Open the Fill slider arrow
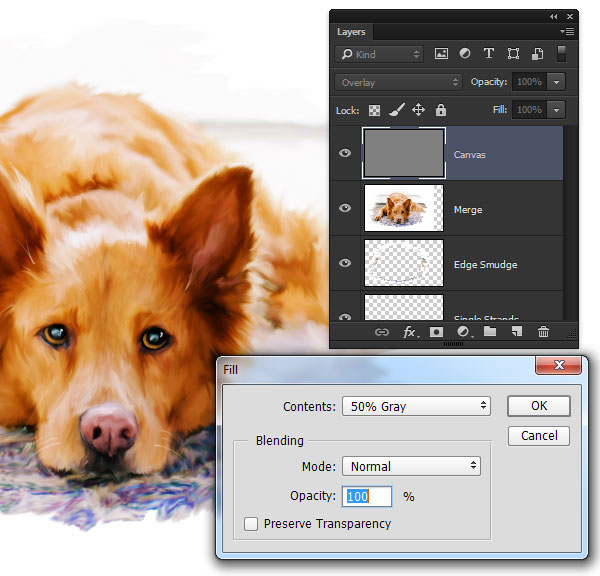Viewport: 600px width, 576px height. [556, 110]
